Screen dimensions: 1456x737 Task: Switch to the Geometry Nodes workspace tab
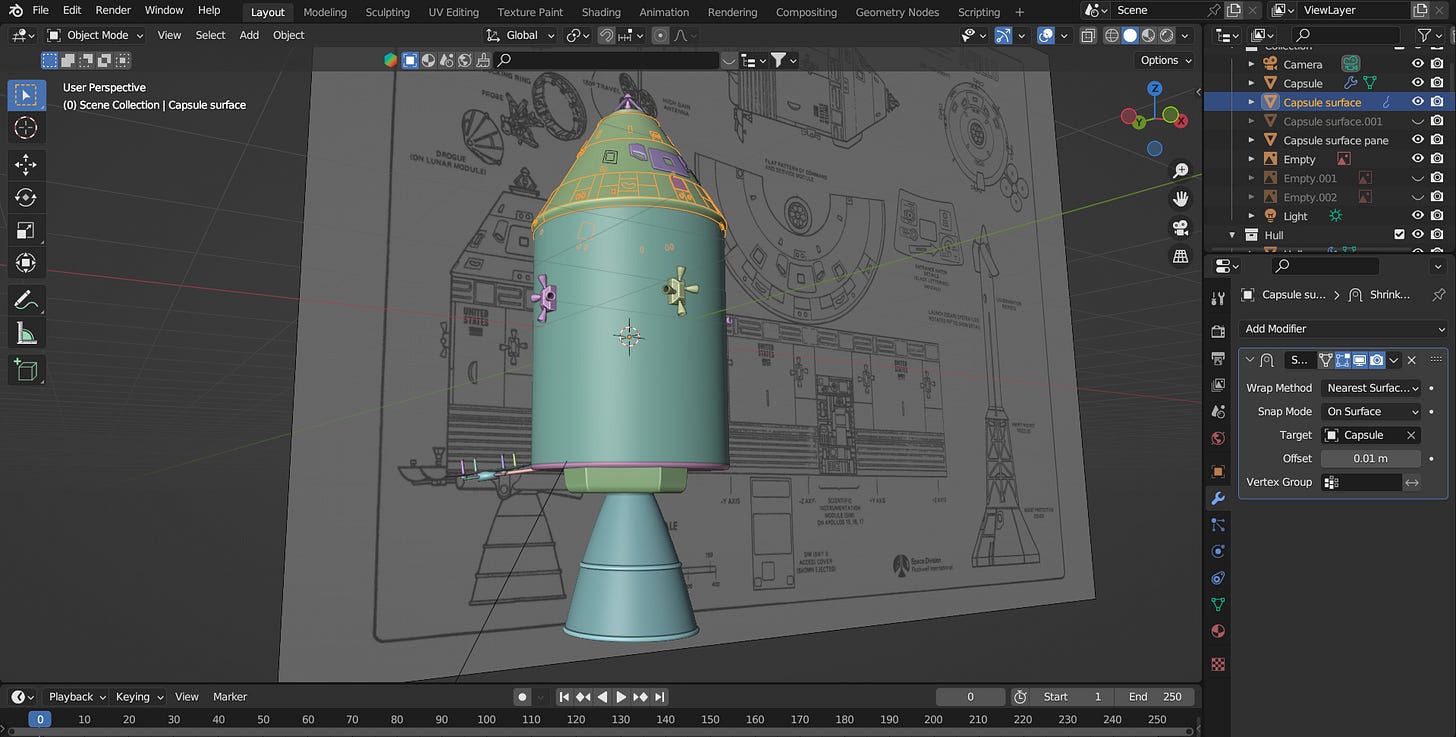[897, 12]
